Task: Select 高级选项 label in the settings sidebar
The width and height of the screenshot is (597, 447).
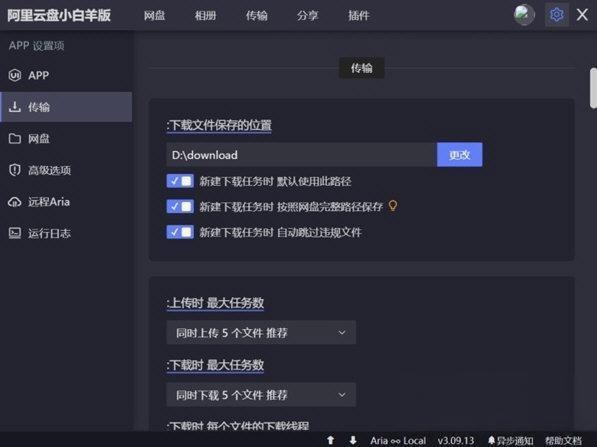Action: pos(49,170)
